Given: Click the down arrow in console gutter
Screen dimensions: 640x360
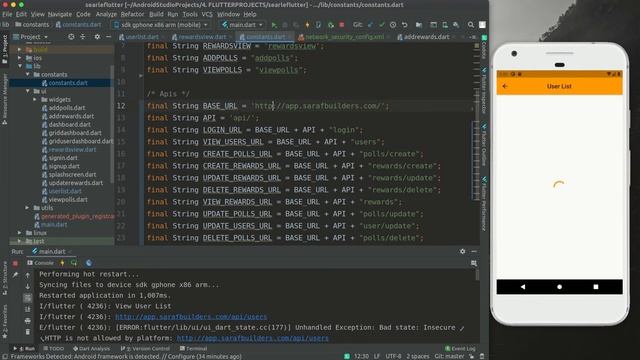Looking at the screenshot, I should click(x=27, y=287).
